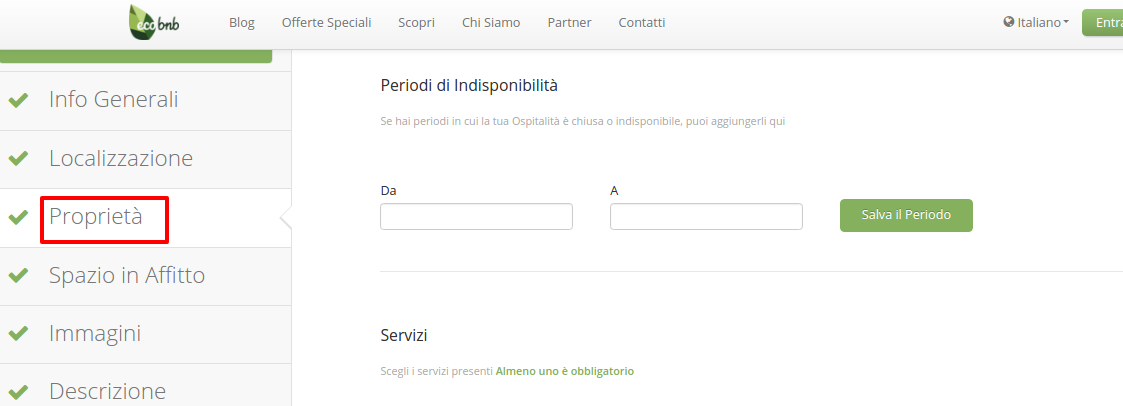
Task: Click the ecobnb leaf logo
Action: [155, 22]
